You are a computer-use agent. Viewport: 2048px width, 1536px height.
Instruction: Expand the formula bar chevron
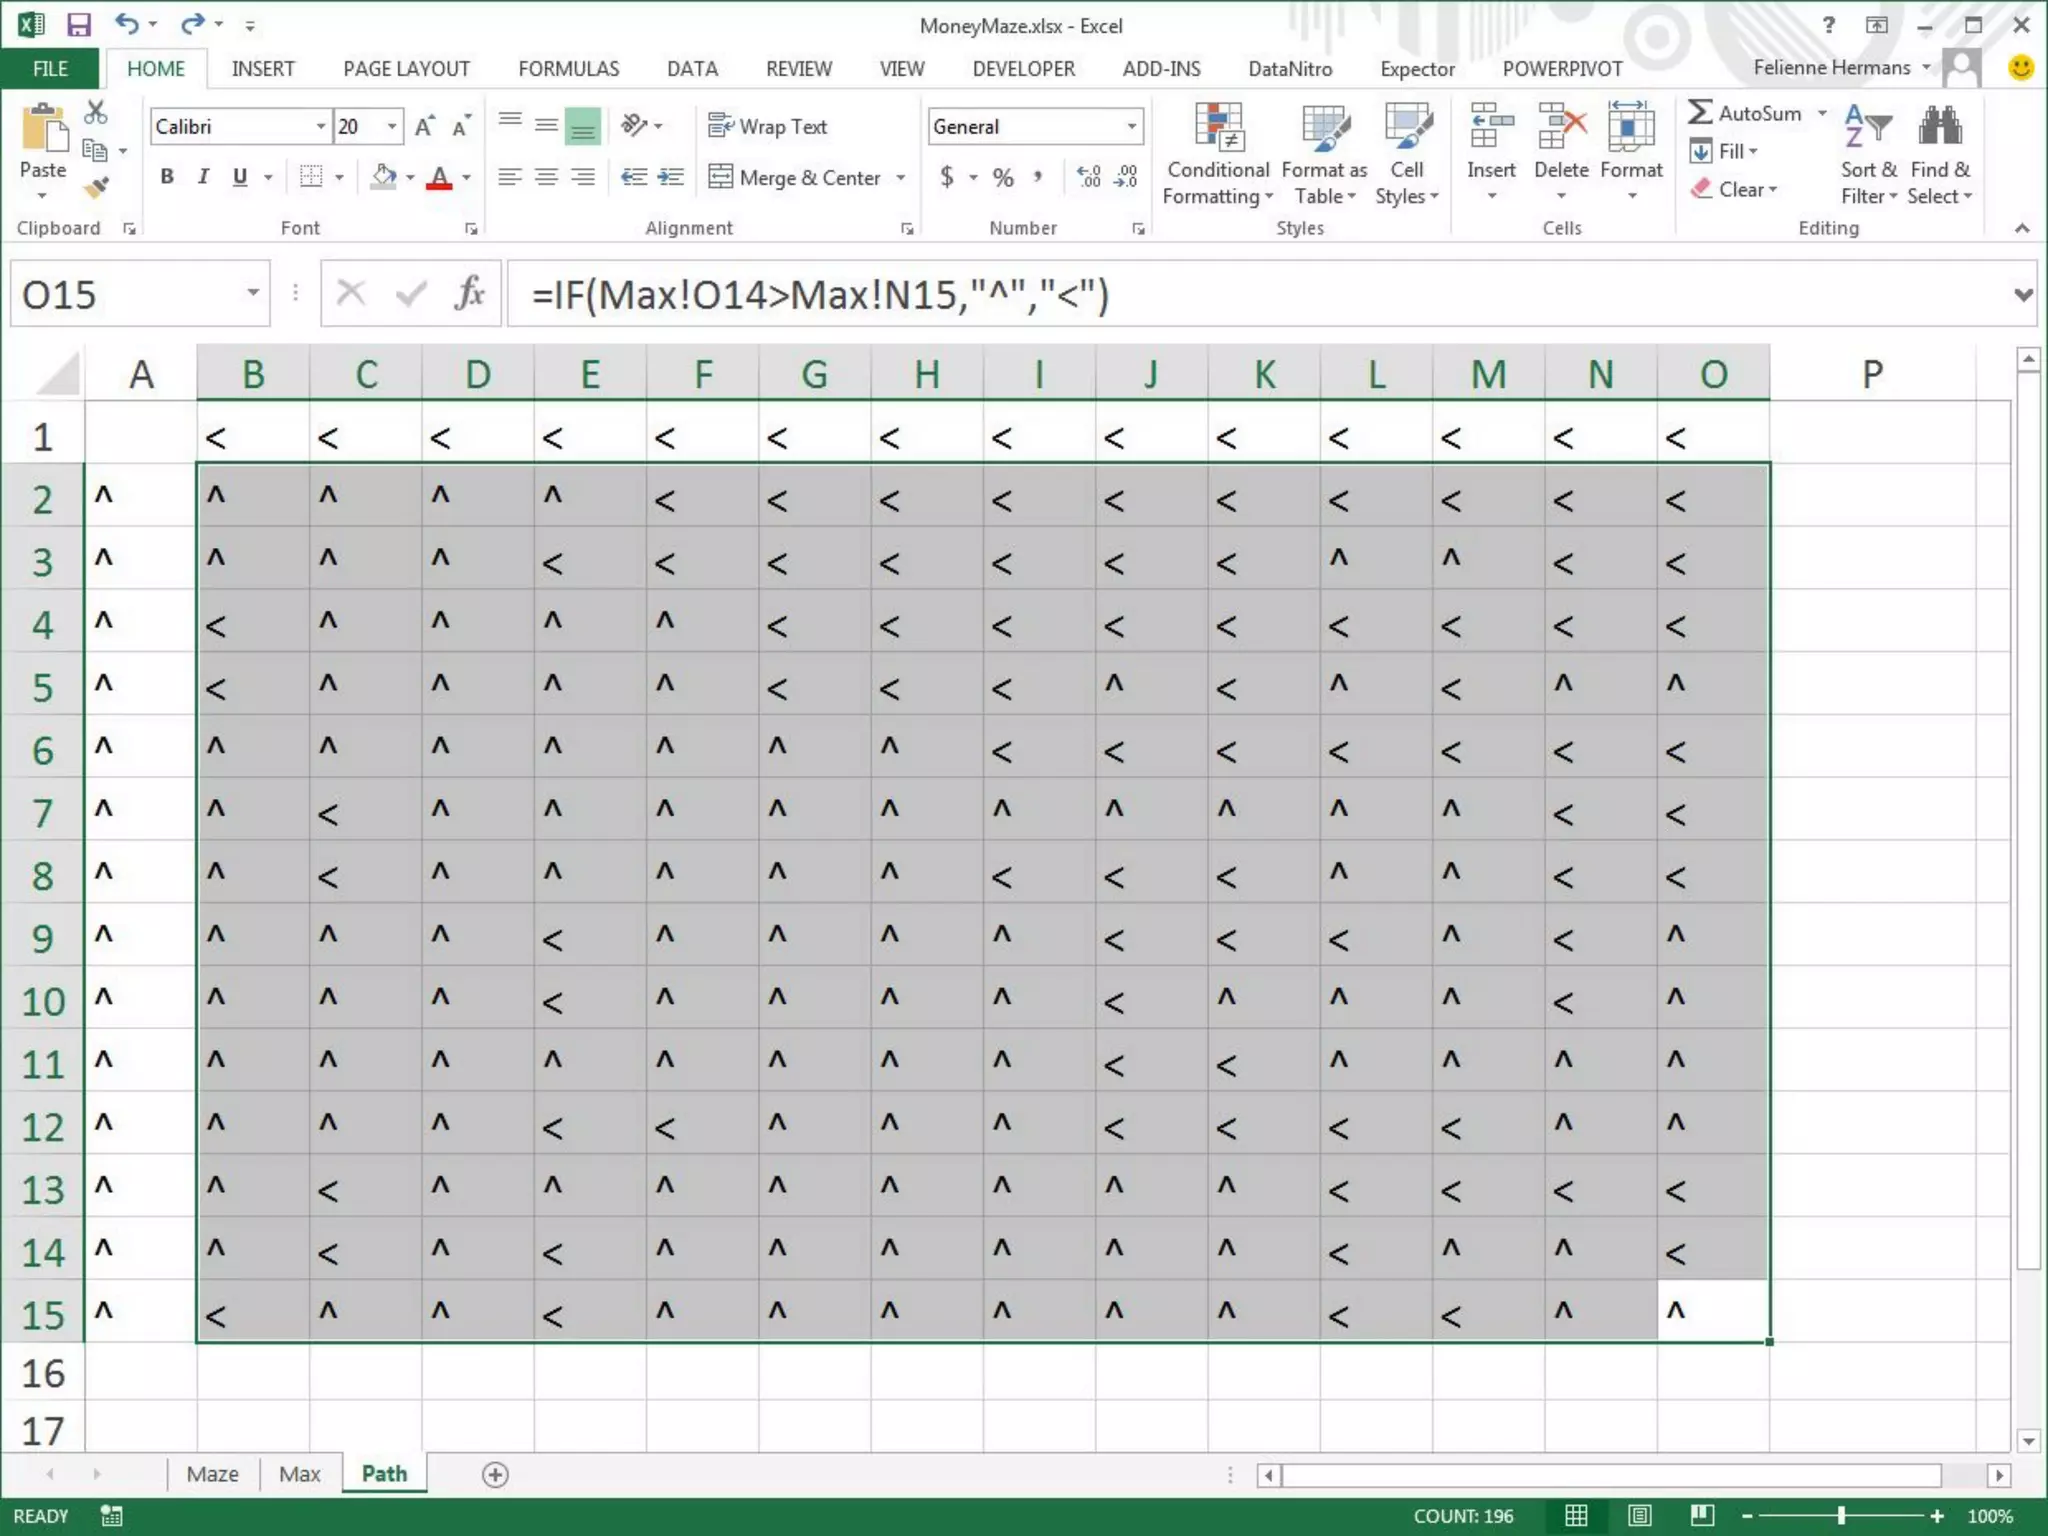[2023, 294]
